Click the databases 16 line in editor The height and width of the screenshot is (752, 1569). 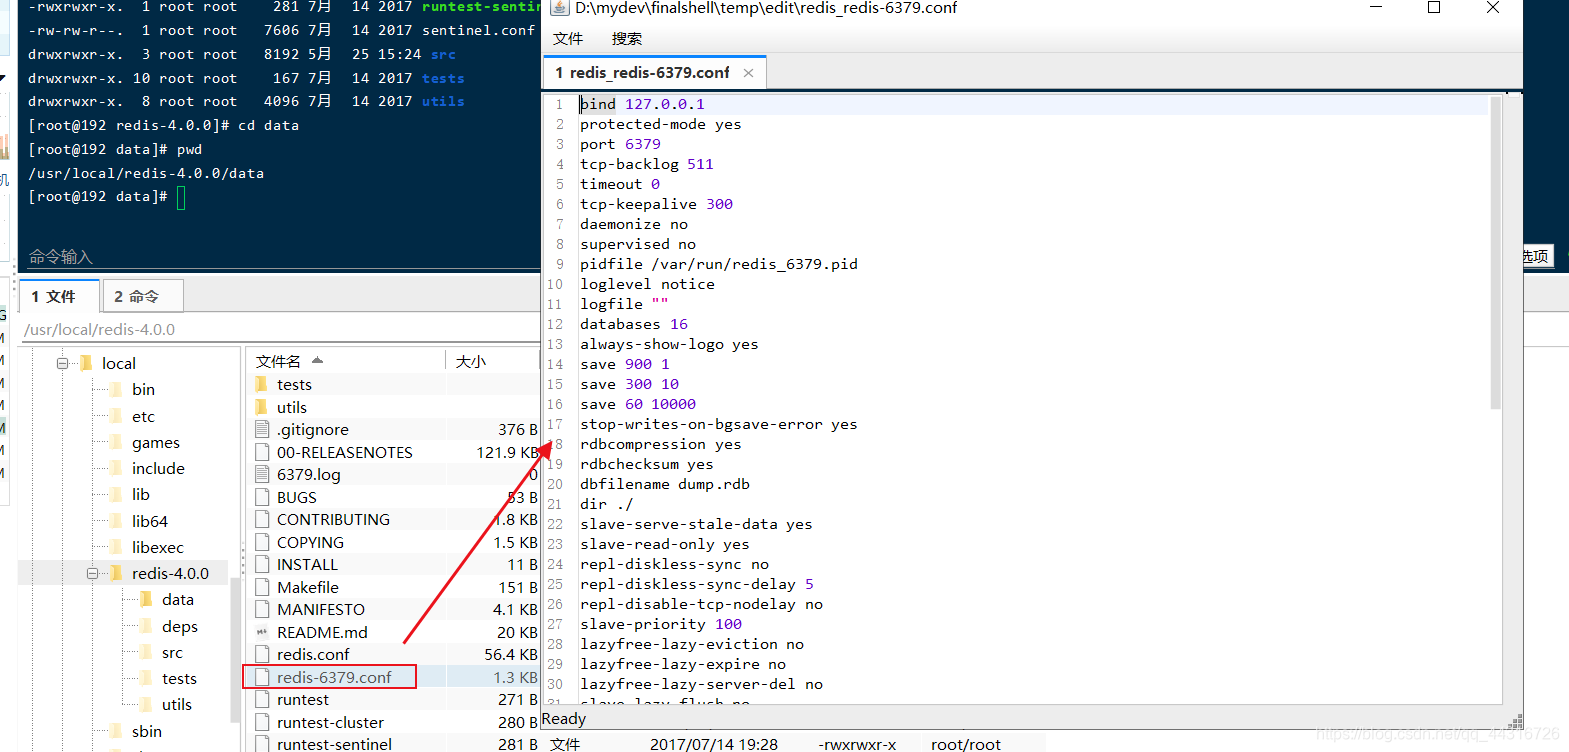click(634, 324)
